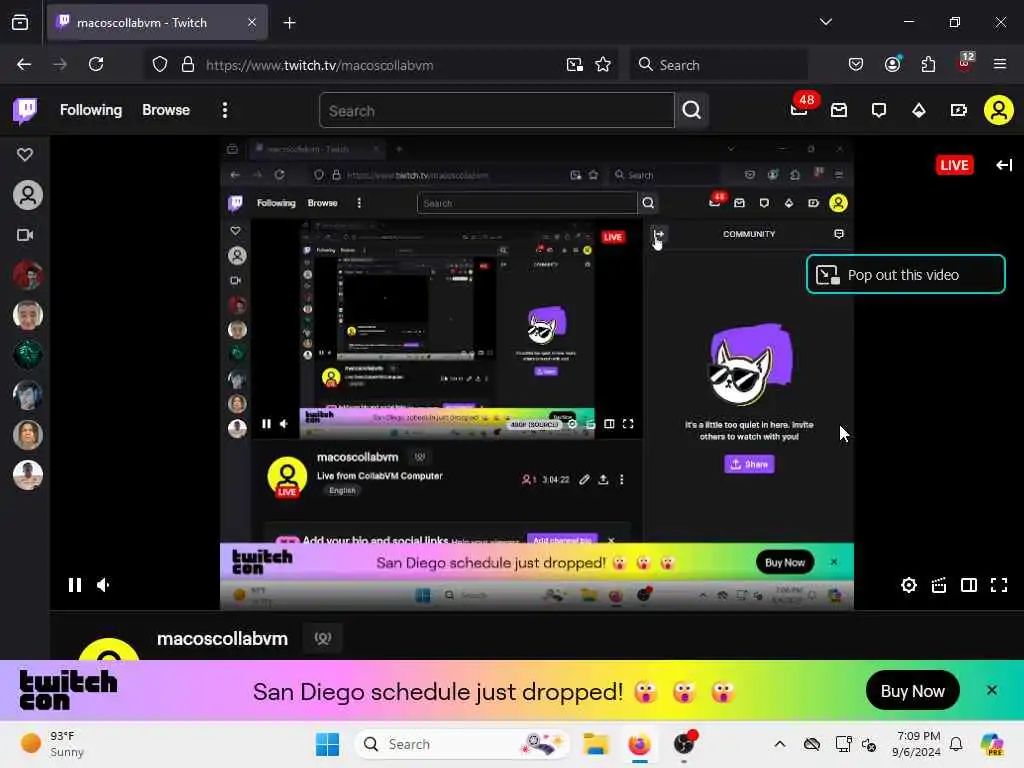This screenshot has width=1024, height=768.
Task: Open the clock showing 7:09 PM
Action: (x=918, y=744)
